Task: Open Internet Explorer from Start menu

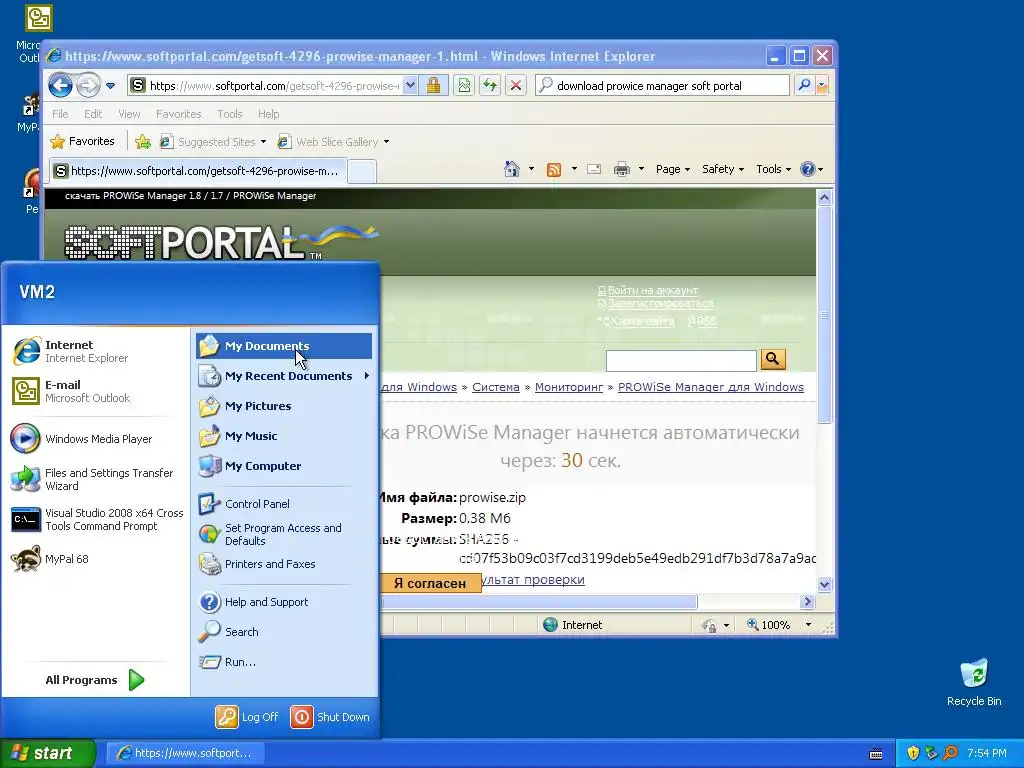Action: click(95, 351)
